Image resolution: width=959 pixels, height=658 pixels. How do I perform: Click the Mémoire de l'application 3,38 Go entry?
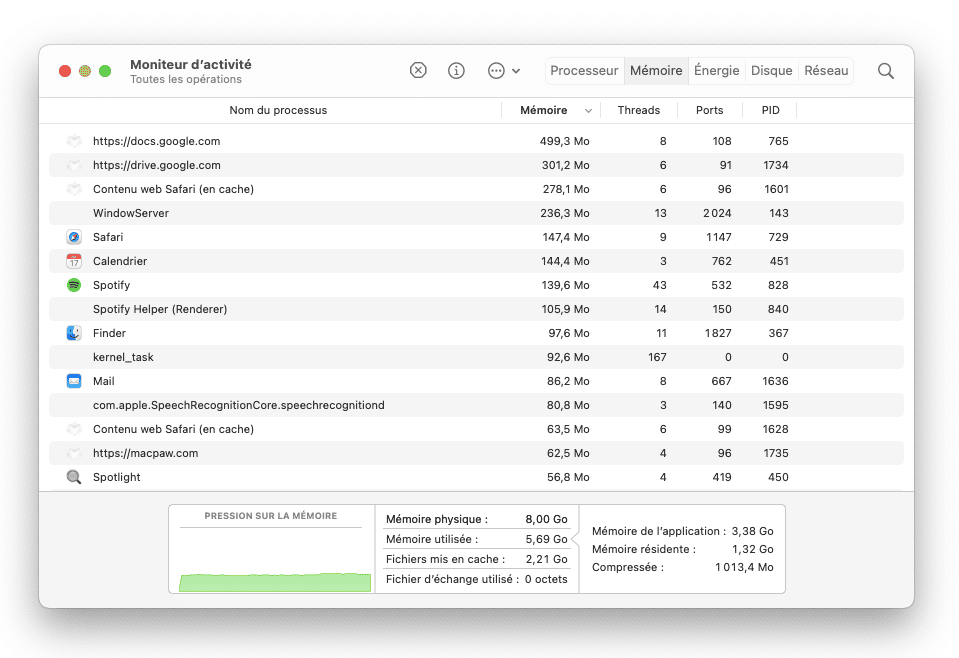[x=683, y=531]
